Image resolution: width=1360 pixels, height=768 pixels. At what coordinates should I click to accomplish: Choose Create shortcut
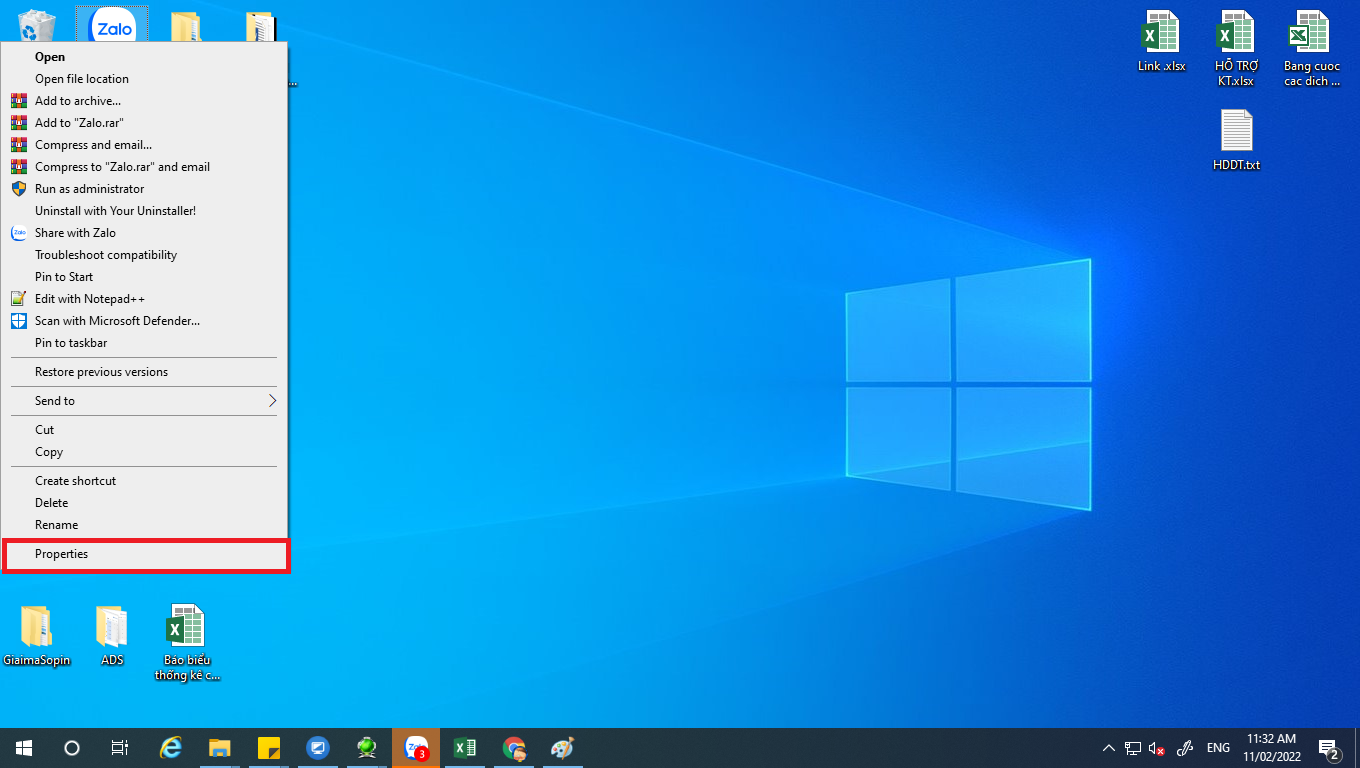(144, 481)
